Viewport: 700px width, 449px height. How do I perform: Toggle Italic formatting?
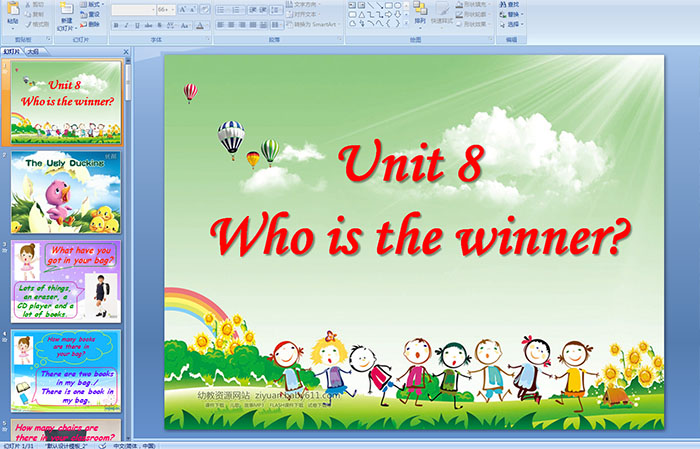(x=127, y=25)
